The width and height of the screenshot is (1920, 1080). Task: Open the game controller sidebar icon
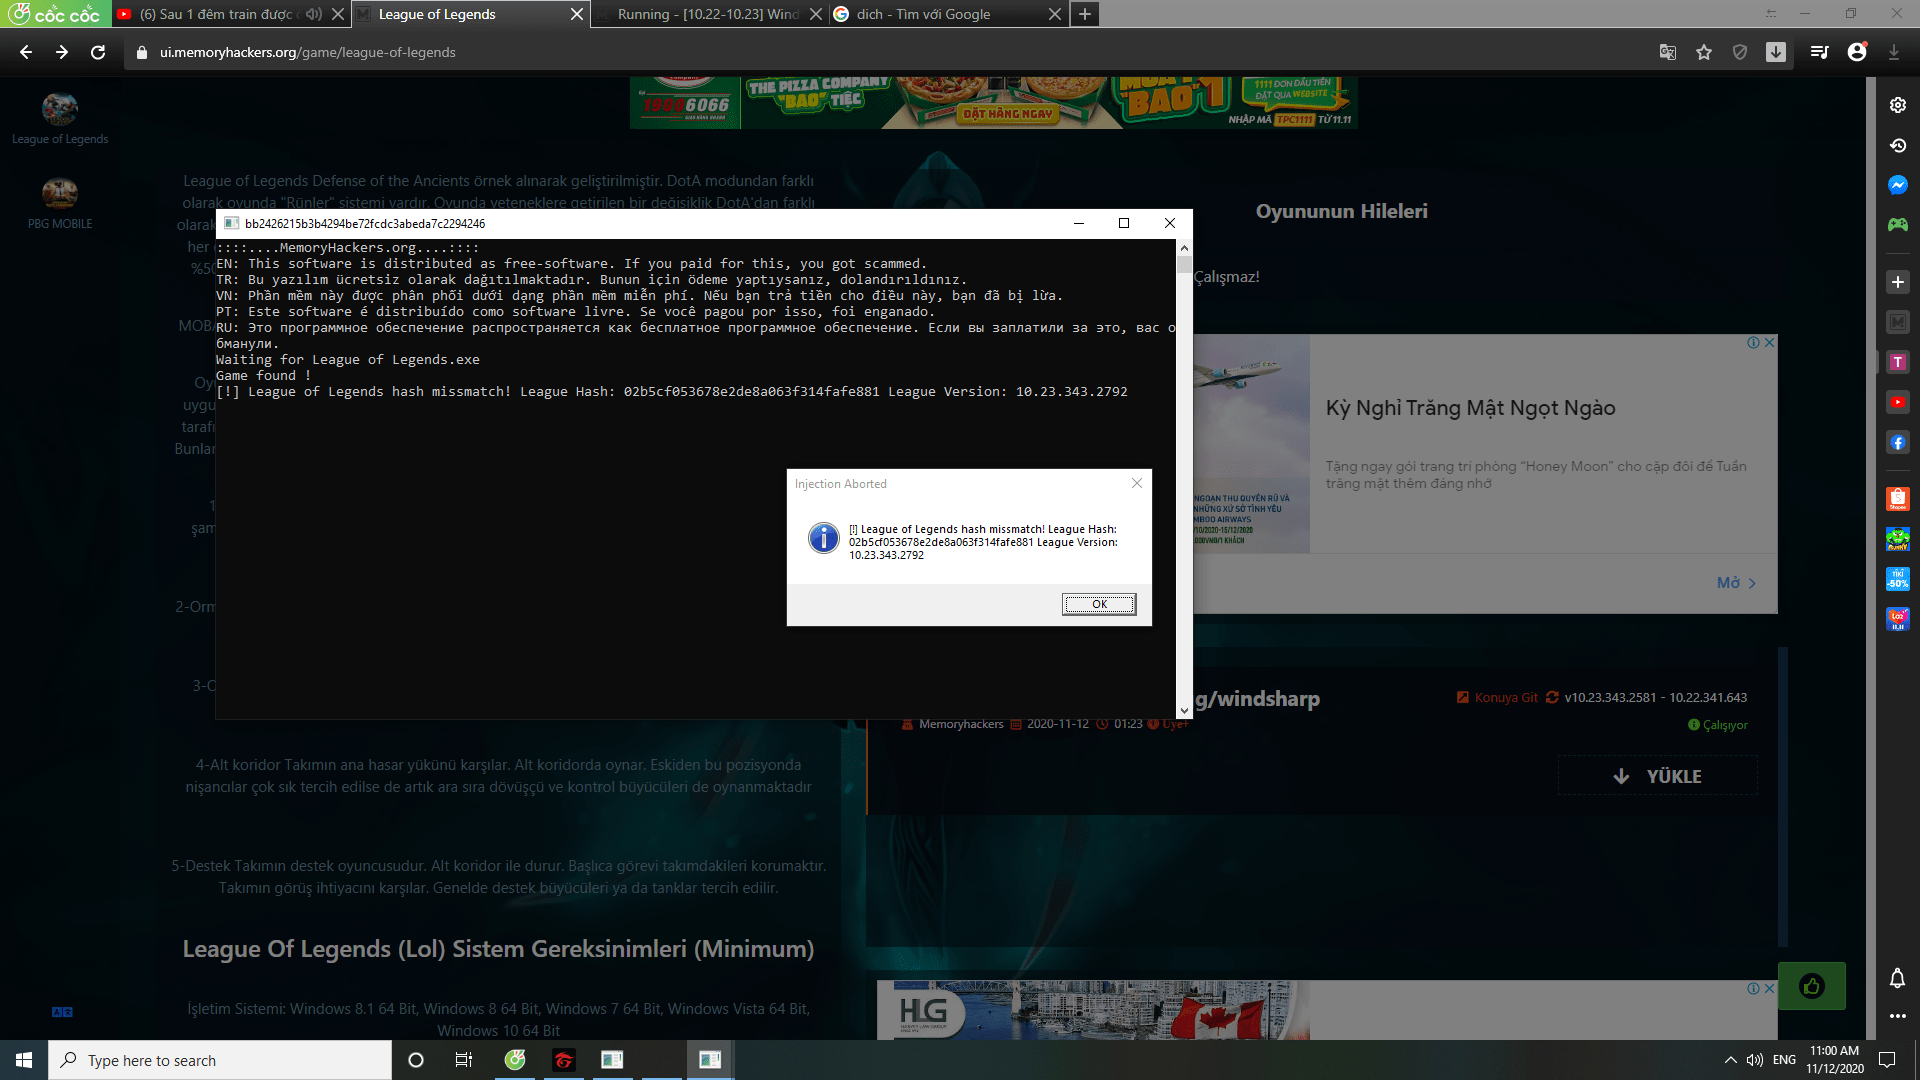point(1898,225)
